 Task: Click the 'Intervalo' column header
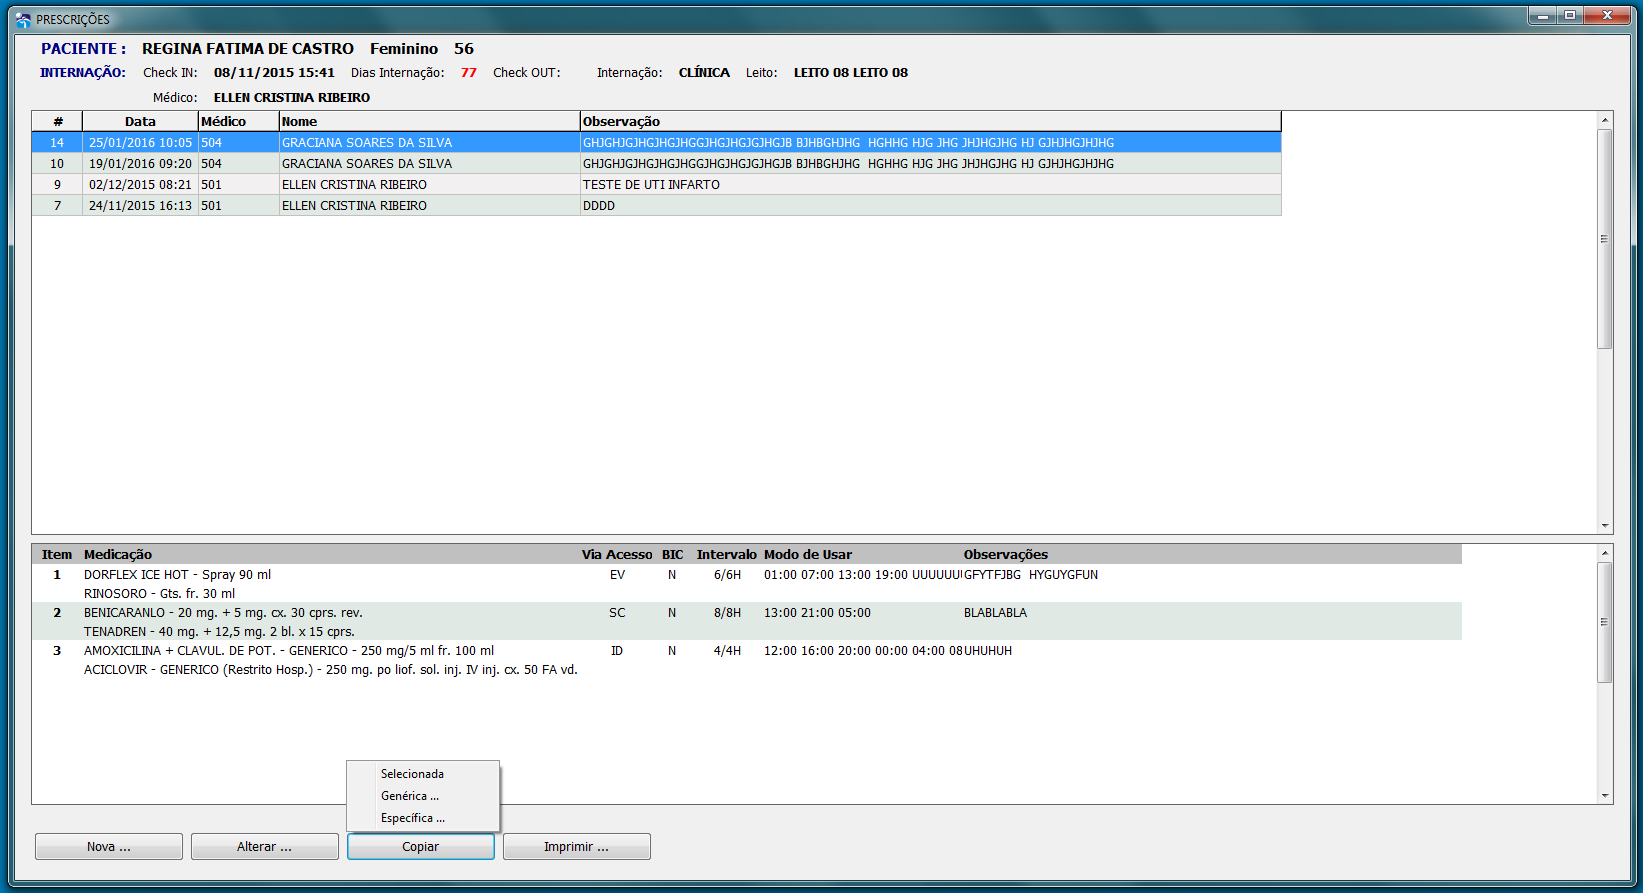point(727,555)
